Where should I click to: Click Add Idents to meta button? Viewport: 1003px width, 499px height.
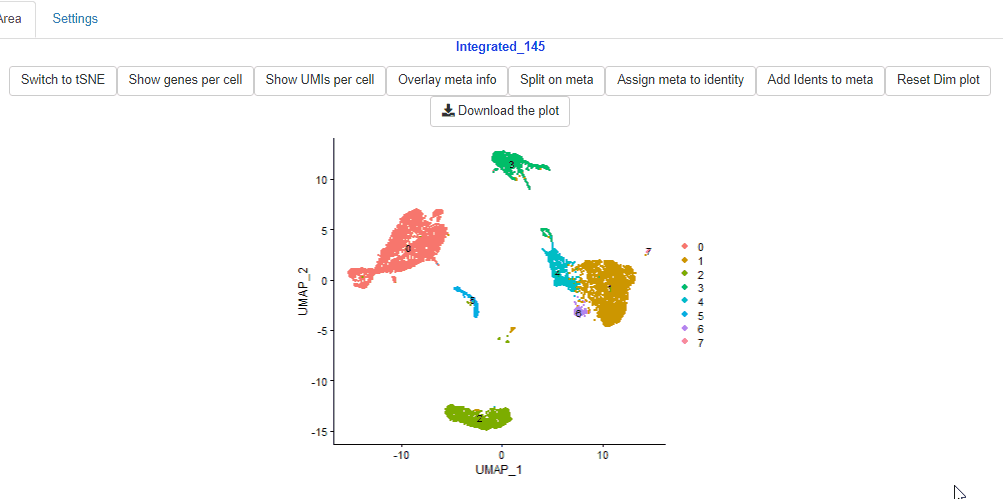click(x=820, y=80)
